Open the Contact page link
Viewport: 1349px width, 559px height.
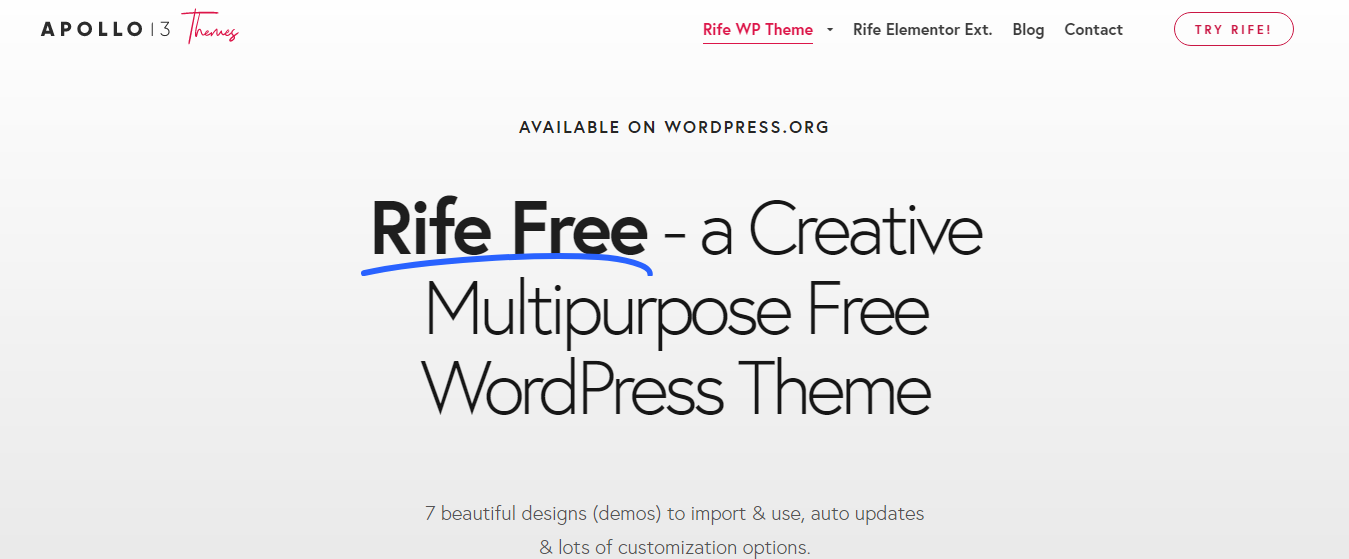(1093, 29)
